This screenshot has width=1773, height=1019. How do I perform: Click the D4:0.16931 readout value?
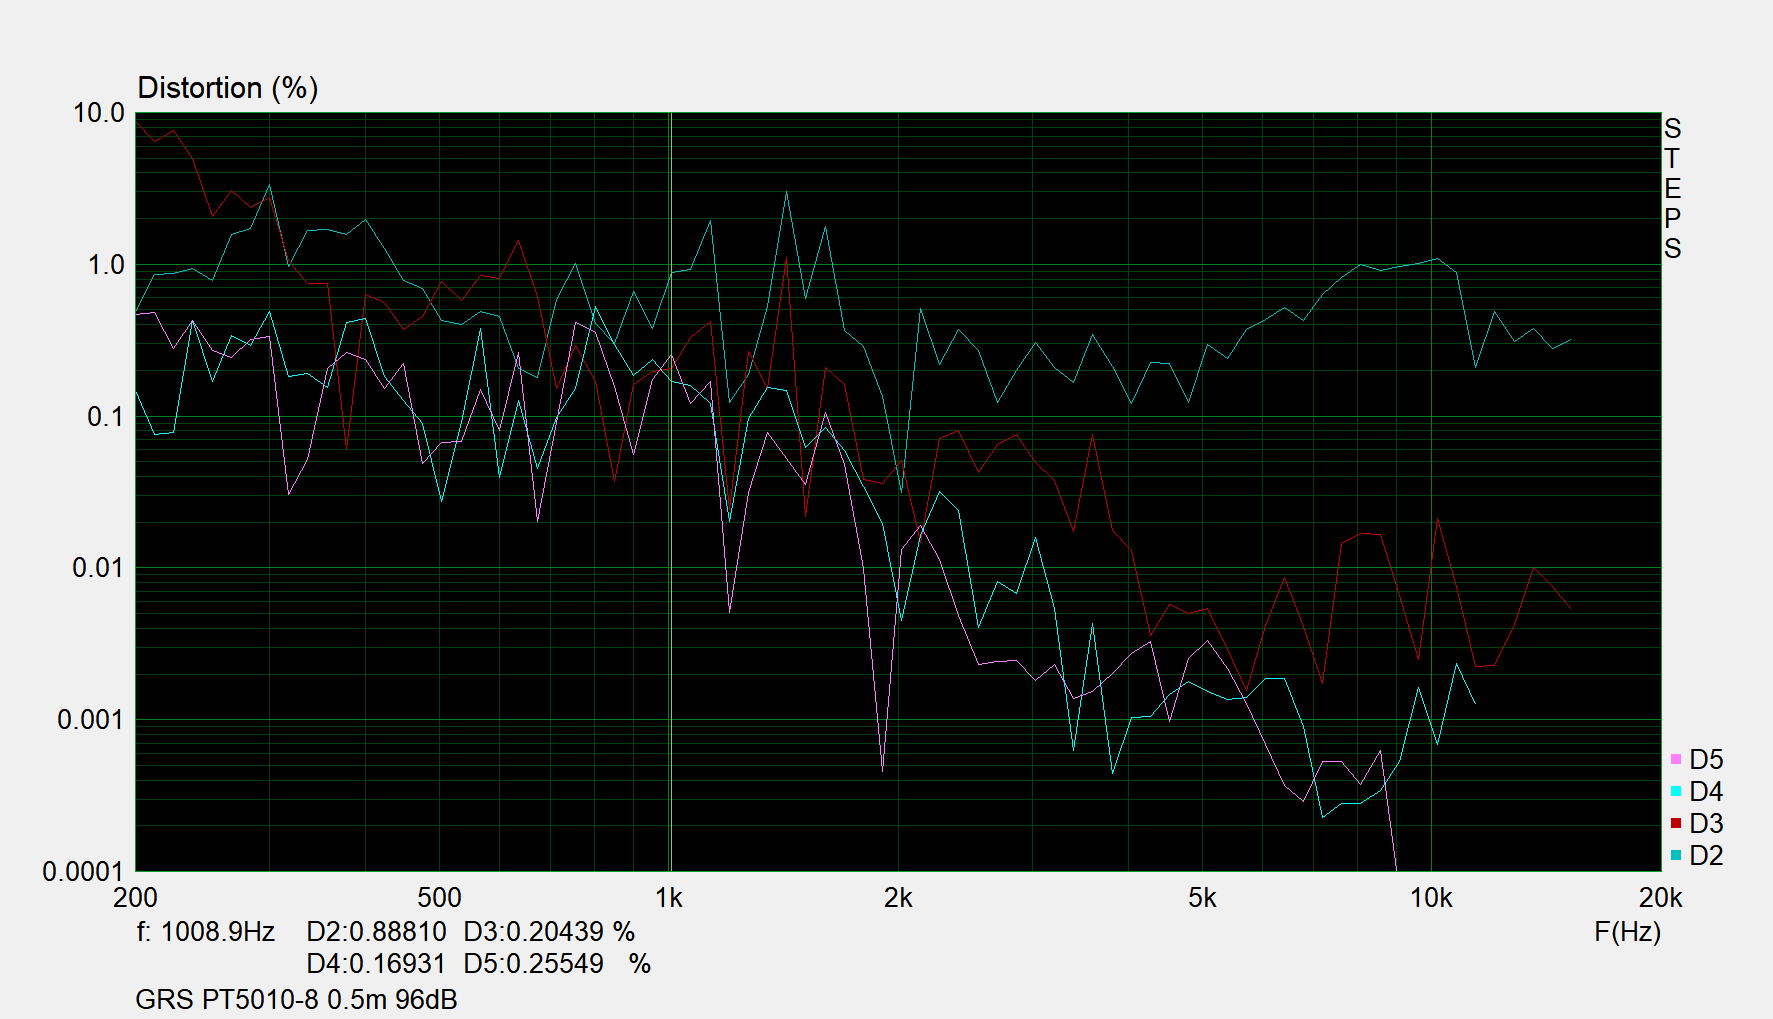click(376, 964)
